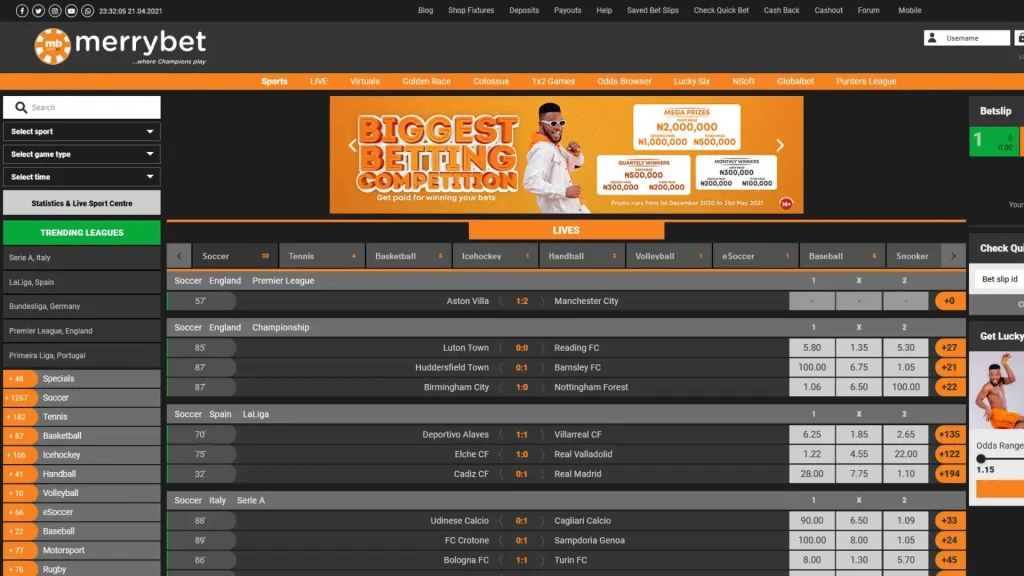Open Serie A, Italy league
The width and height of the screenshot is (1024, 576).
(82, 257)
